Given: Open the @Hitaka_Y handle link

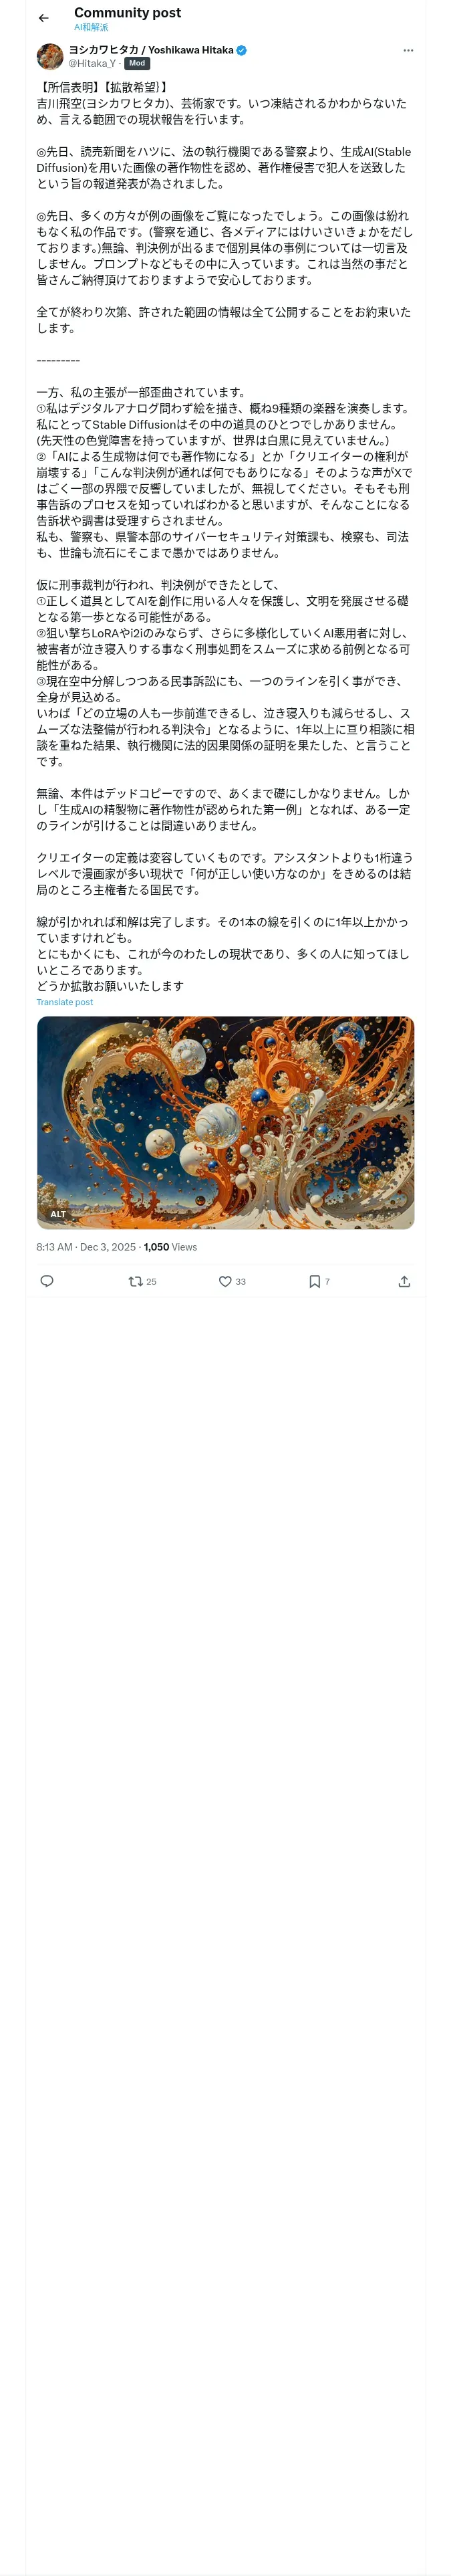Looking at the screenshot, I should tap(92, 63).
